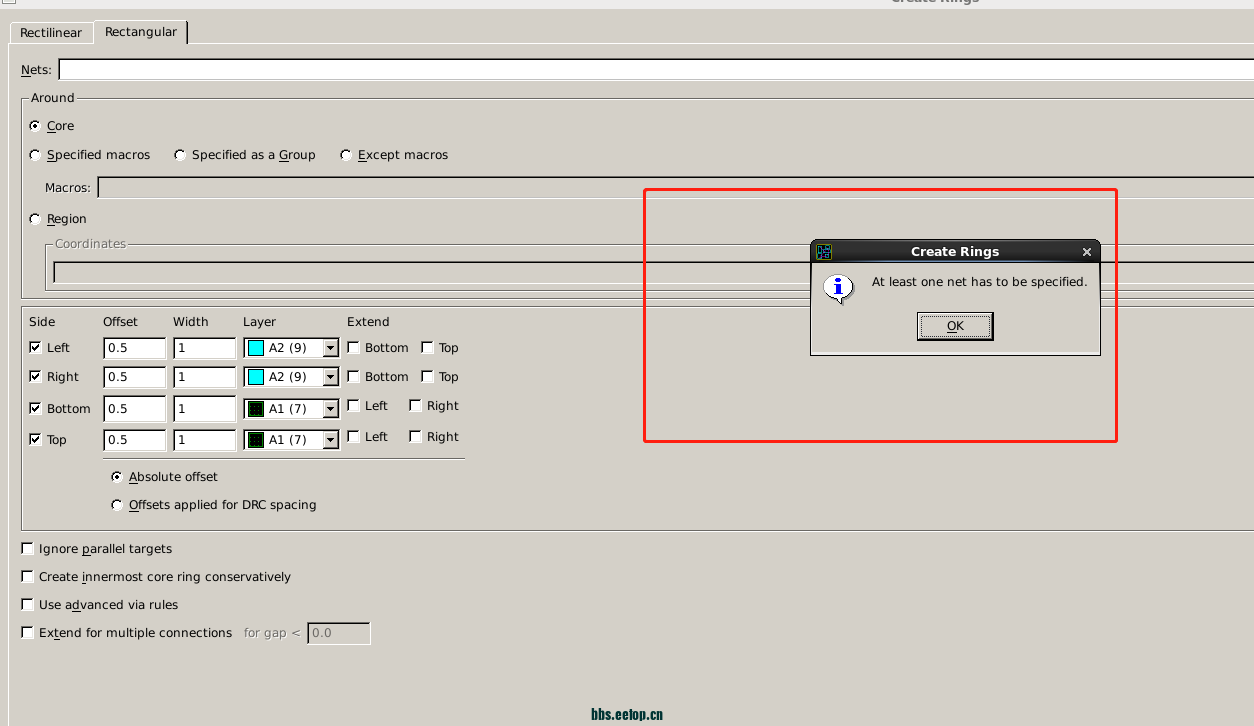Uncheck the Top side checkbox
The width and height of the screenshot is (1254, 726).
(36, 440)
